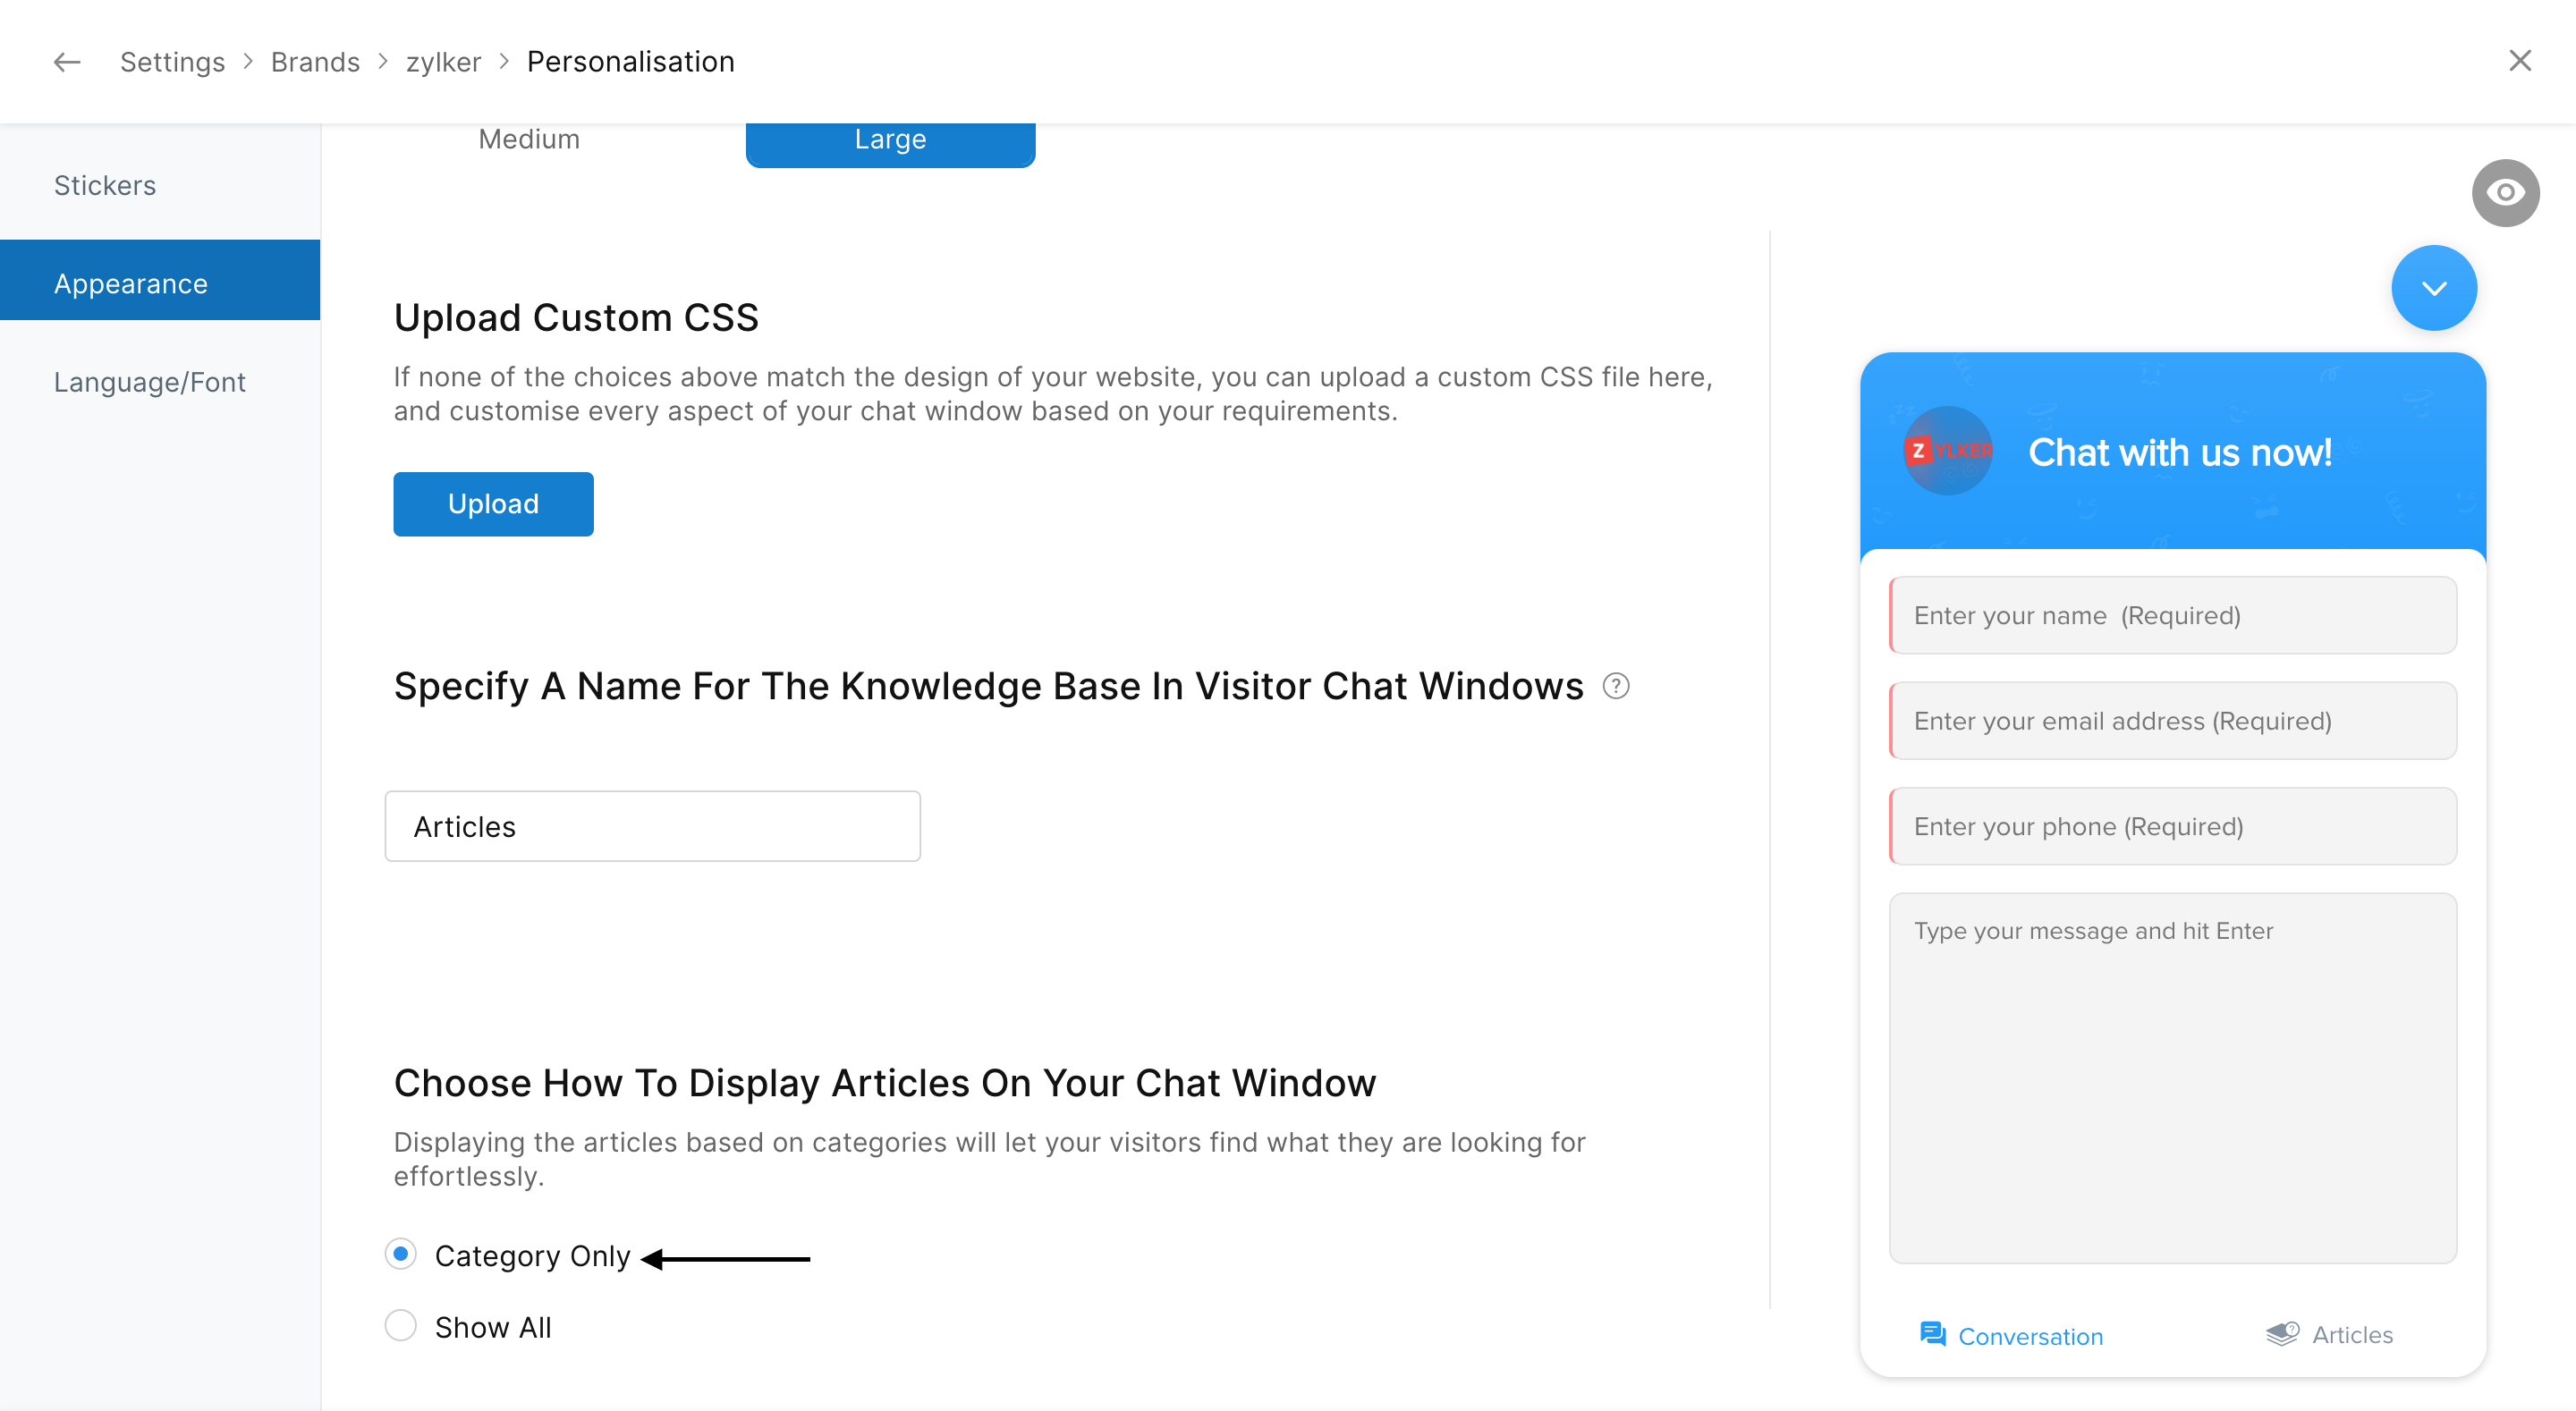The height and width of the screenshot is (1411, 2576).
Task: Go to Brands in the breadcrumb
Action: point(315,62)
